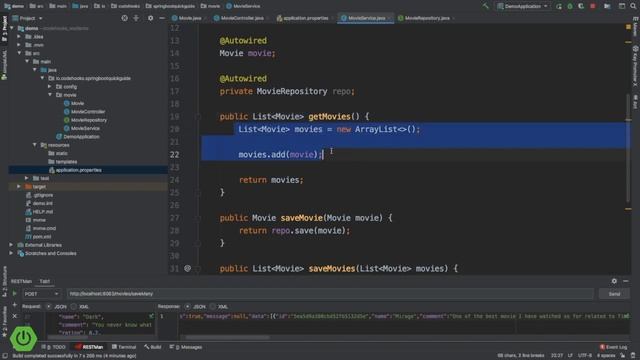Expand the test folder
This screenshot has height=360, width=640.
27,178
